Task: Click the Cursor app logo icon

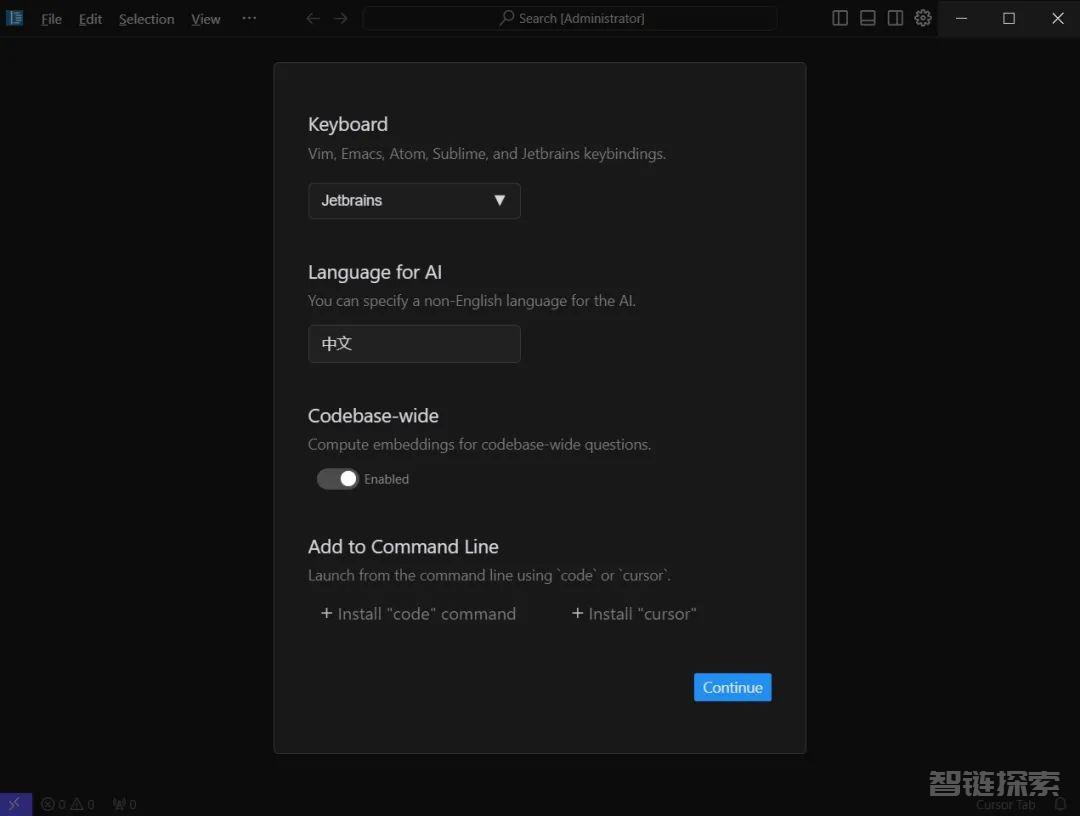Action: (x=14, y=18)
